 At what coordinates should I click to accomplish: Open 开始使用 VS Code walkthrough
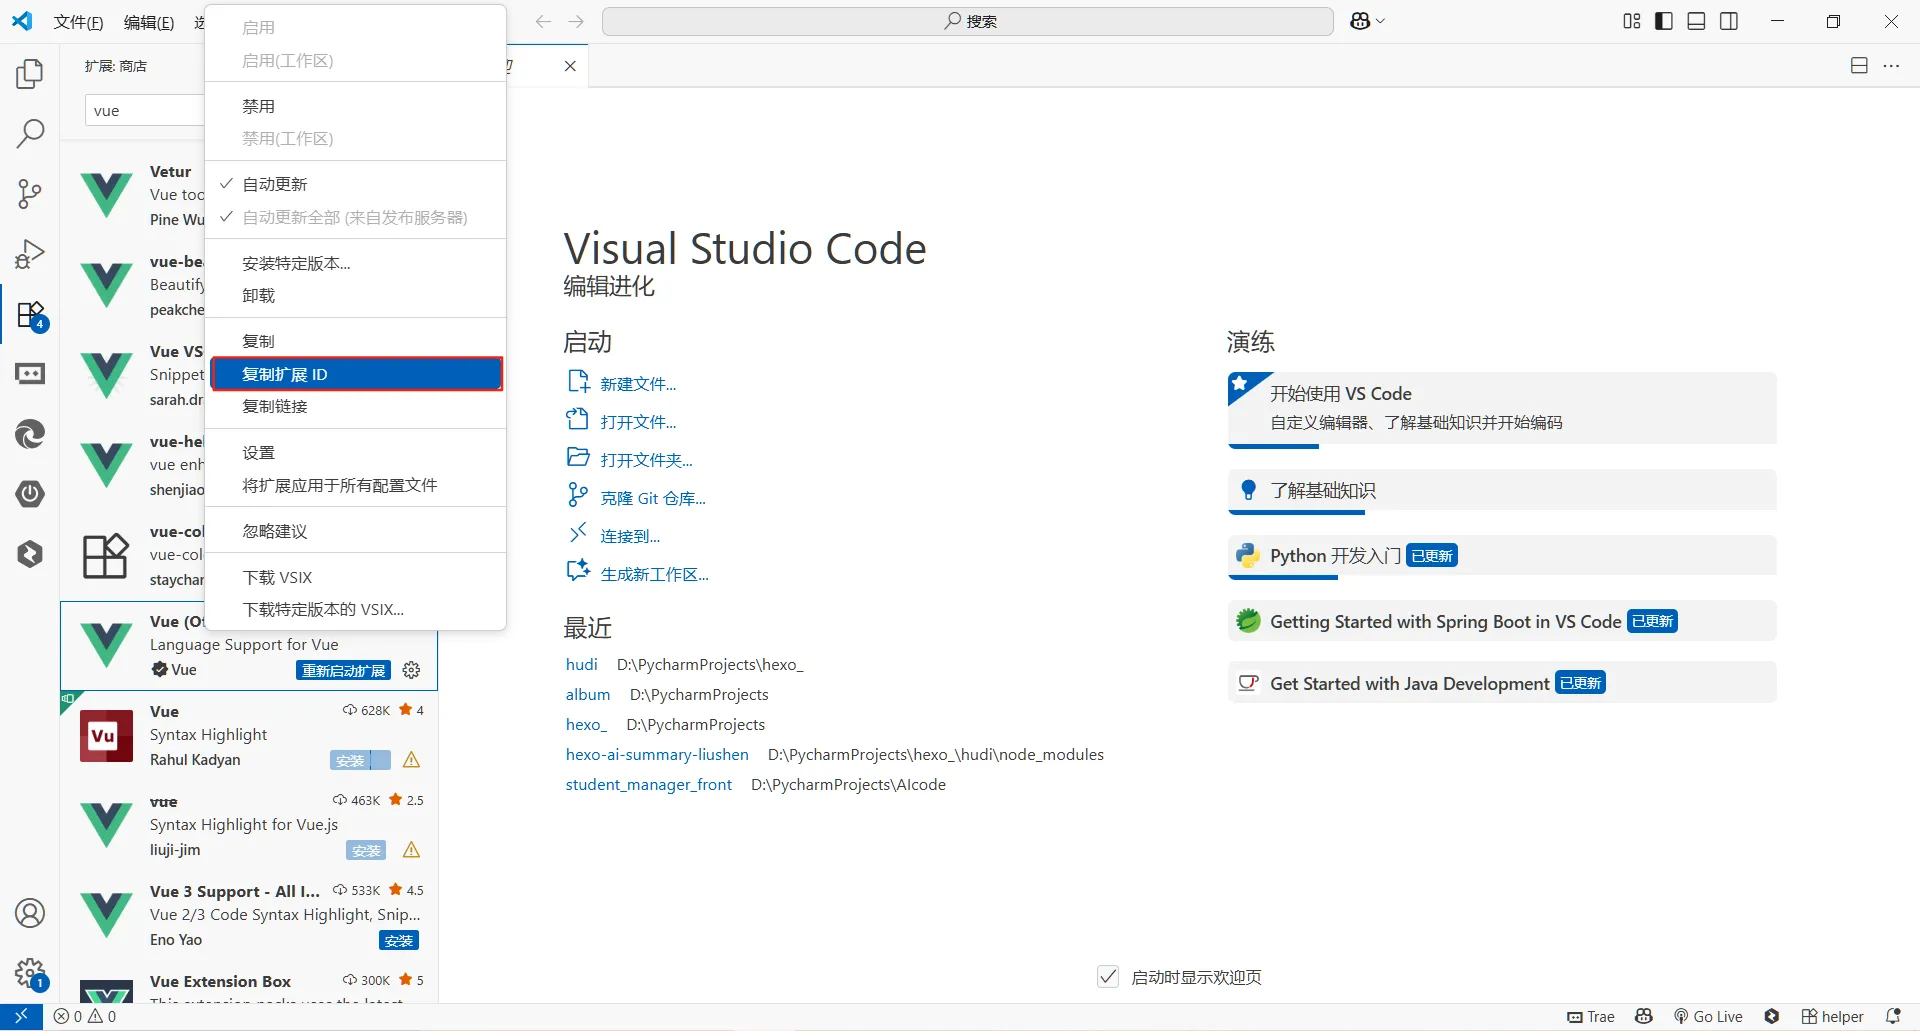1502,408
